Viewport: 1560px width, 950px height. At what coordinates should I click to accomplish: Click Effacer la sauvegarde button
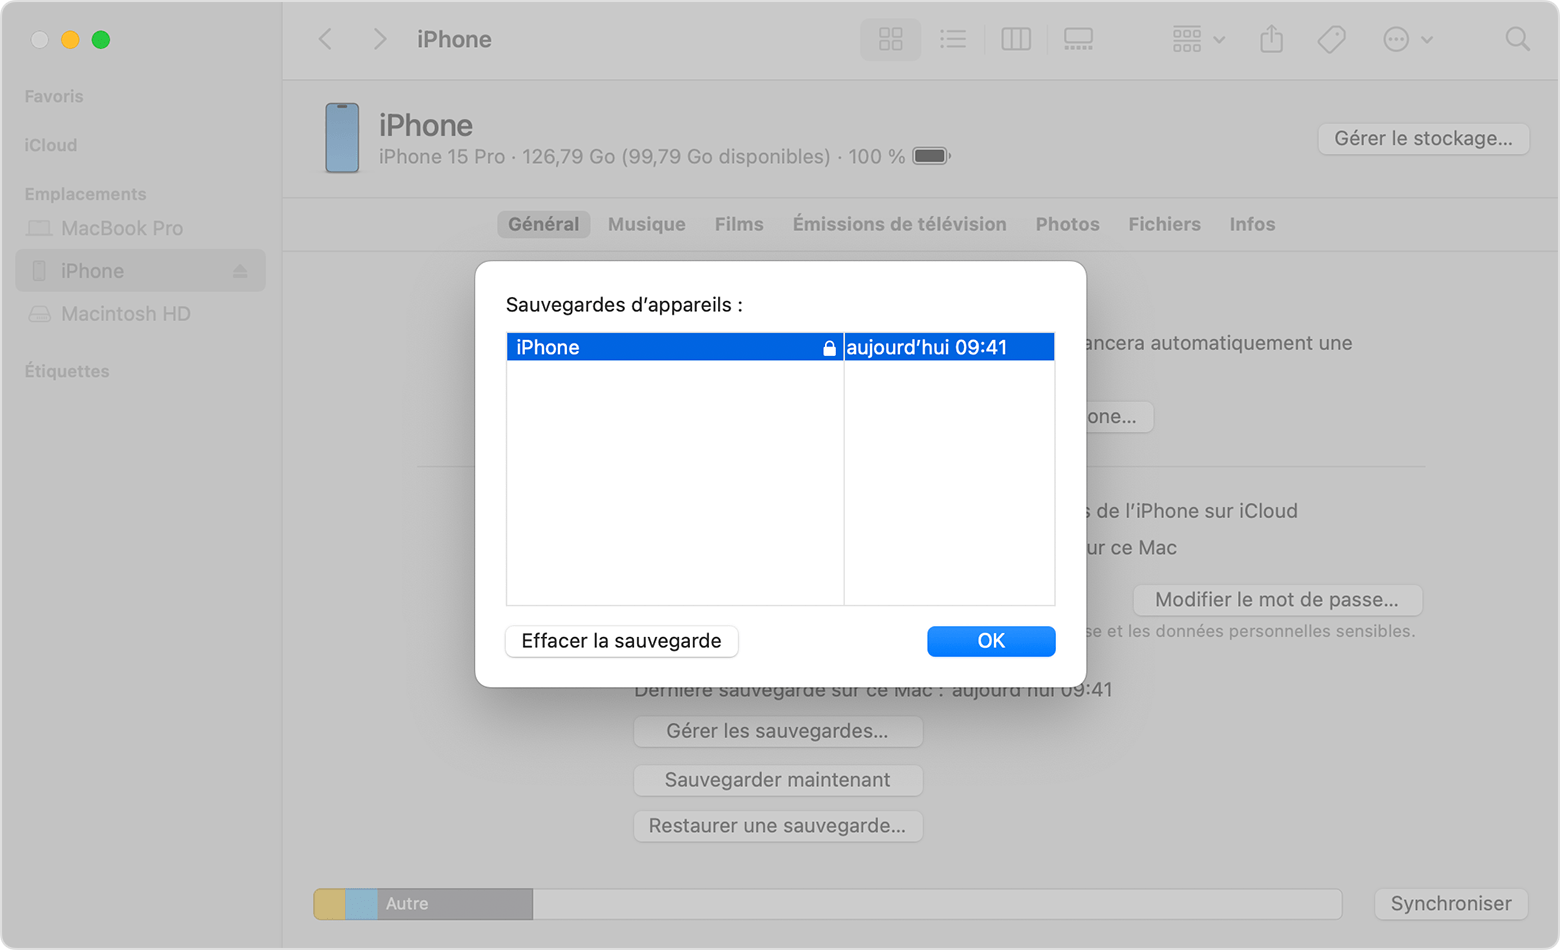click(x=622, y=641)
